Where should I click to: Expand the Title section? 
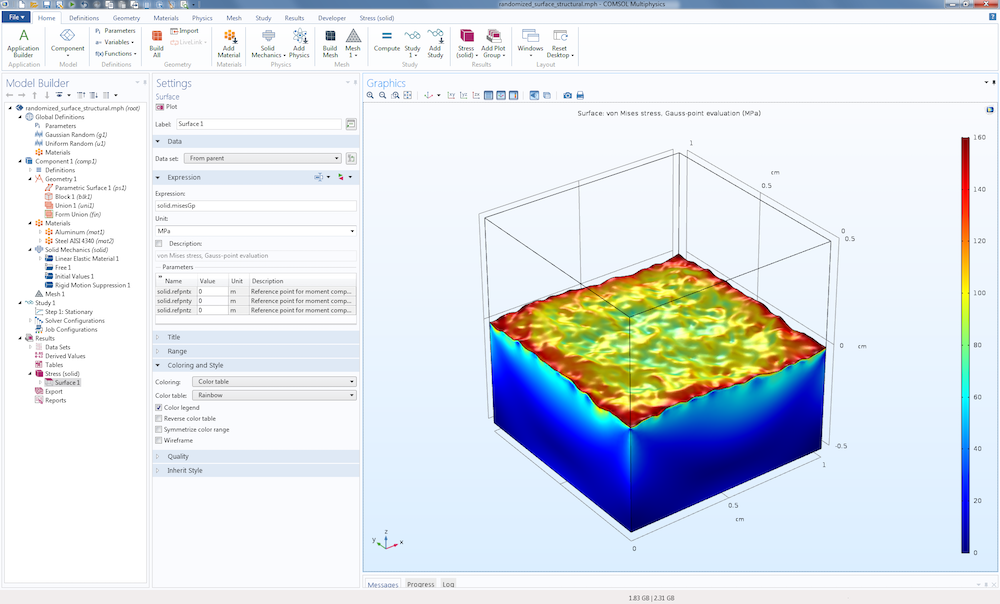click(256, 337)
